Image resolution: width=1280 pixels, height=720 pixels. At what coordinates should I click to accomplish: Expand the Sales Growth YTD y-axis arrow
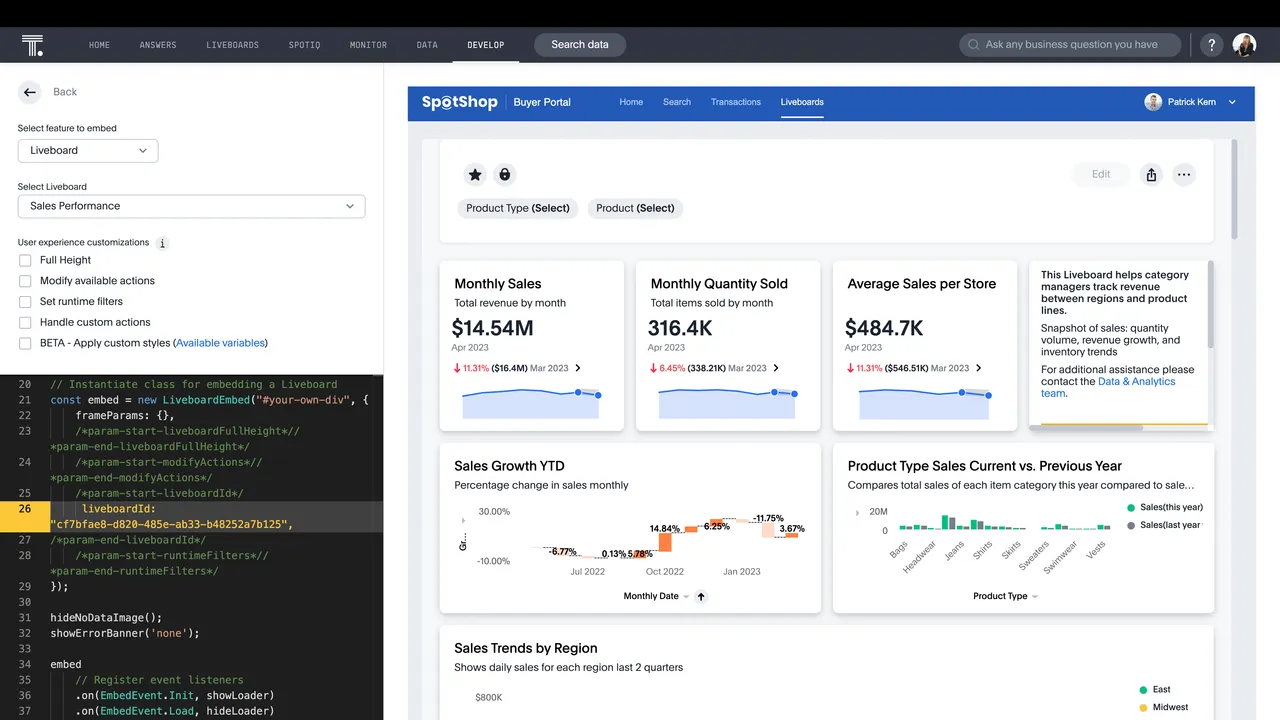(463, 521)
